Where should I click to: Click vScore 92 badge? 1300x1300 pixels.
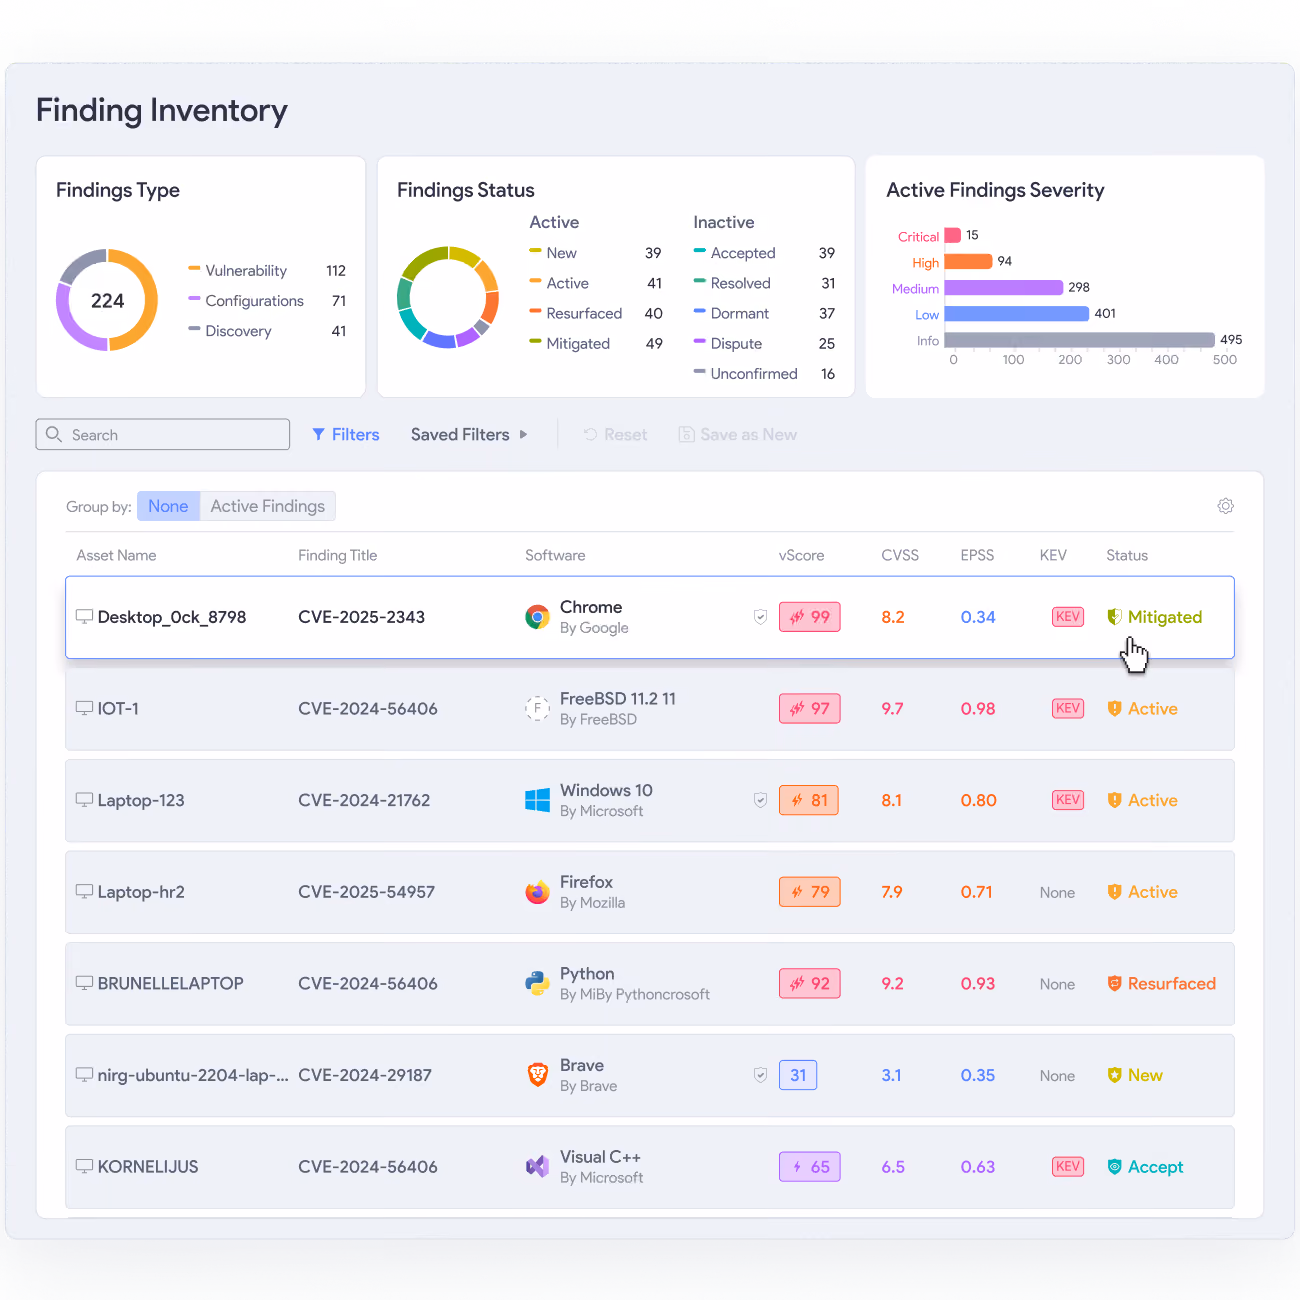(x=810, y=983)
